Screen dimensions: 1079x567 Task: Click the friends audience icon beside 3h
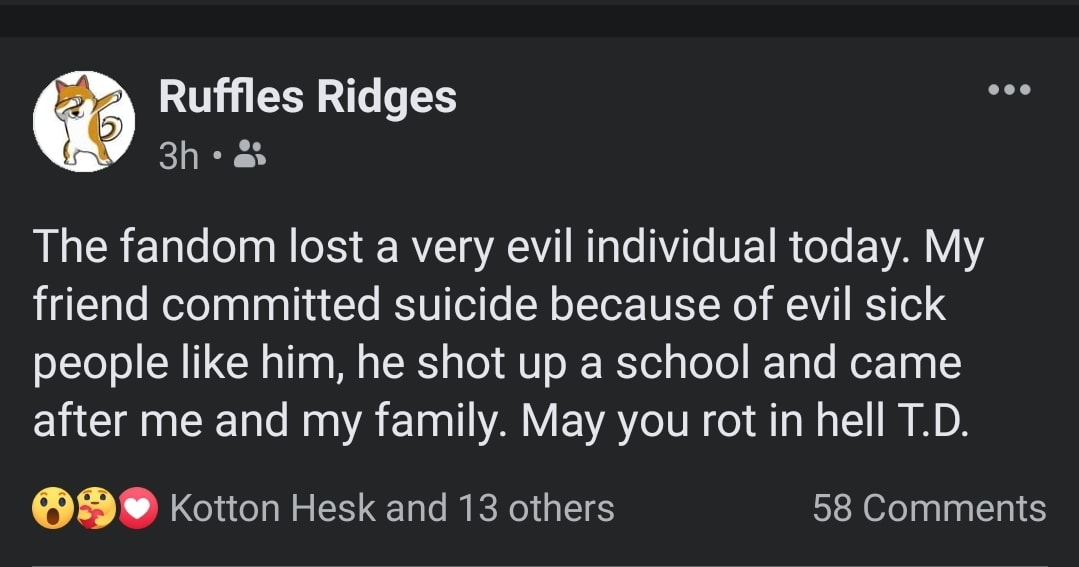[x=249, y=155]
